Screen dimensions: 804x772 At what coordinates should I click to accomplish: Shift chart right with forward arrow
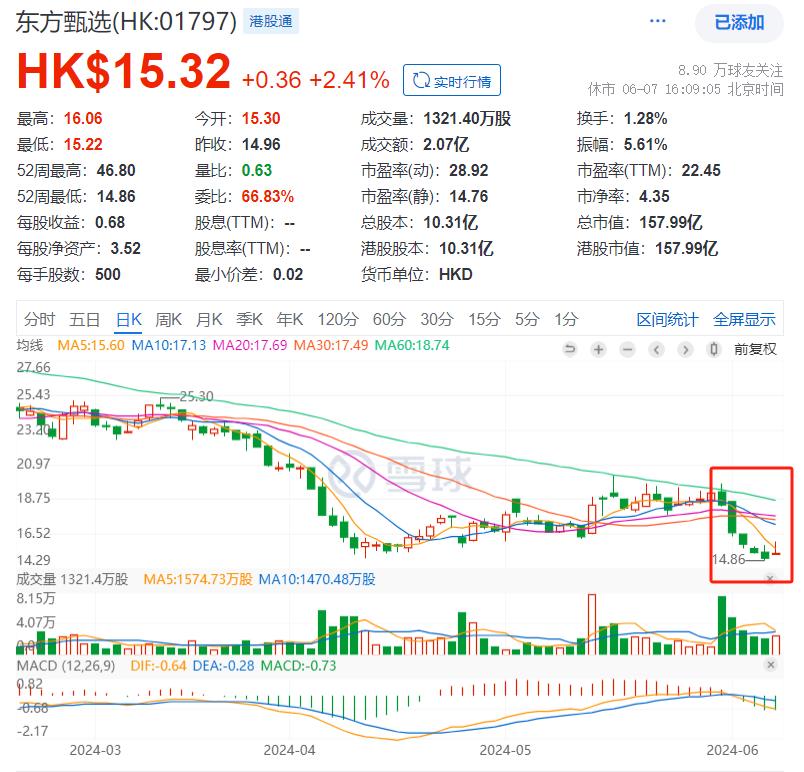tap(685, 350)
